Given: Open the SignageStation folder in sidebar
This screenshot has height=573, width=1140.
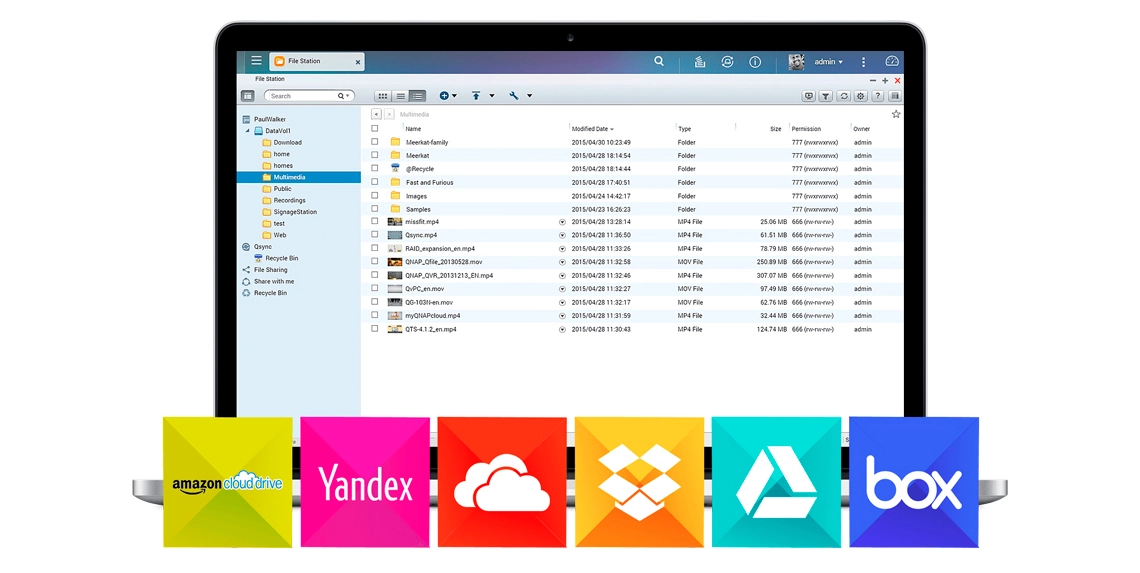Looking at the screenshot, I should (289, 212).
